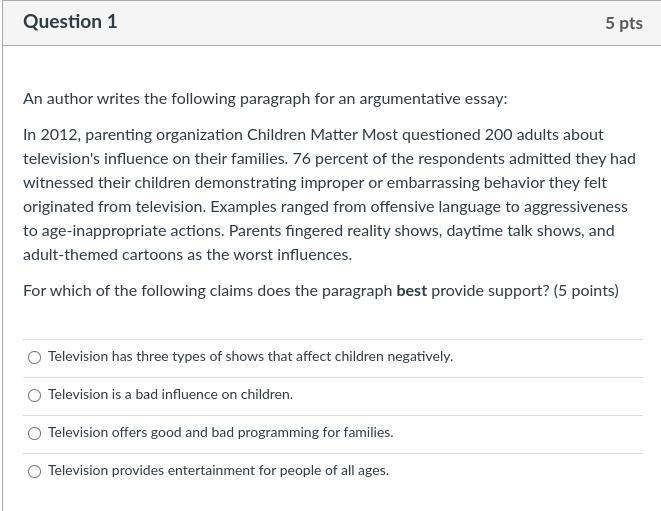The width and height of the screenshot is (661, 511).
Task: Choose radio for 'good and bad programming'
Action: (x=35, y=433)
